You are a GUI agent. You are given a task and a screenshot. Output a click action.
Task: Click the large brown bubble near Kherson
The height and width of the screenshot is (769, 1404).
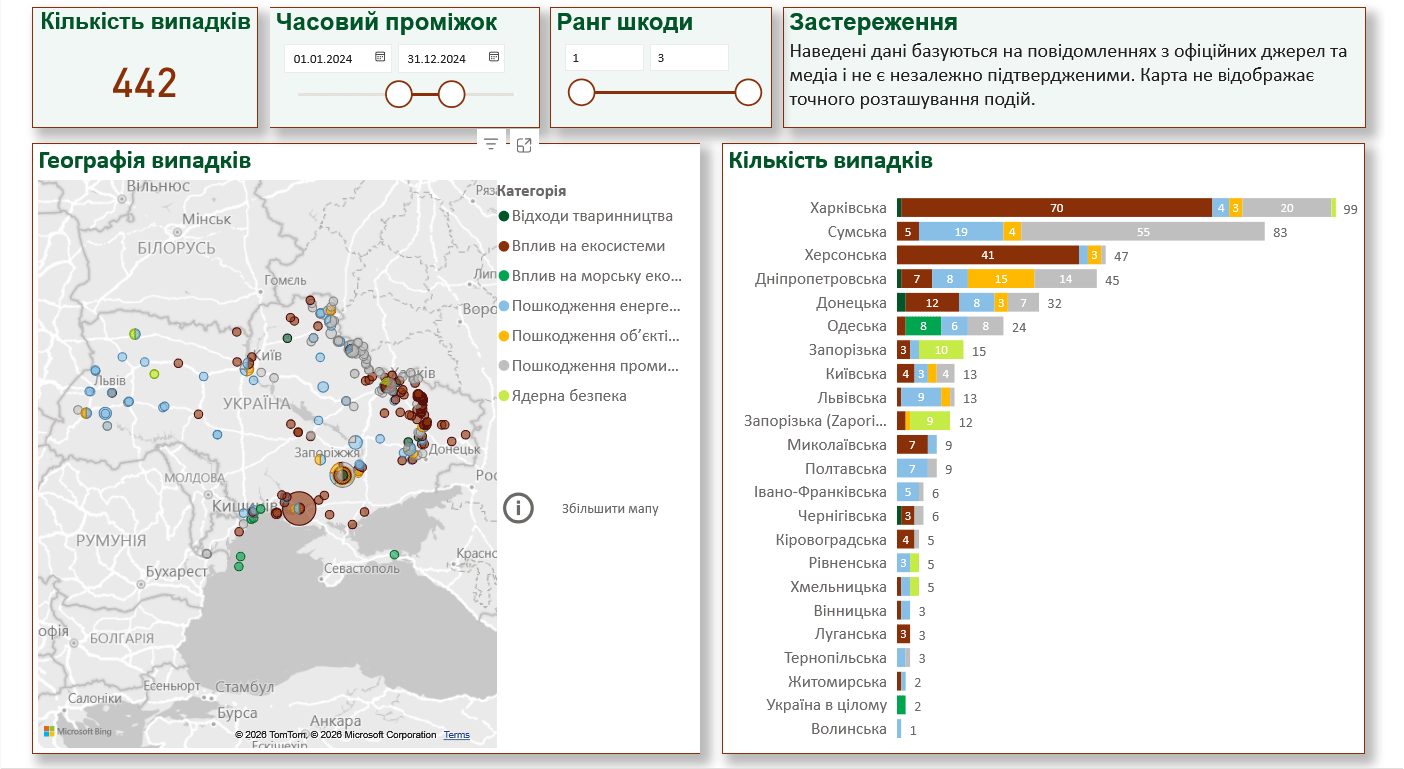(x=298, y=508)
